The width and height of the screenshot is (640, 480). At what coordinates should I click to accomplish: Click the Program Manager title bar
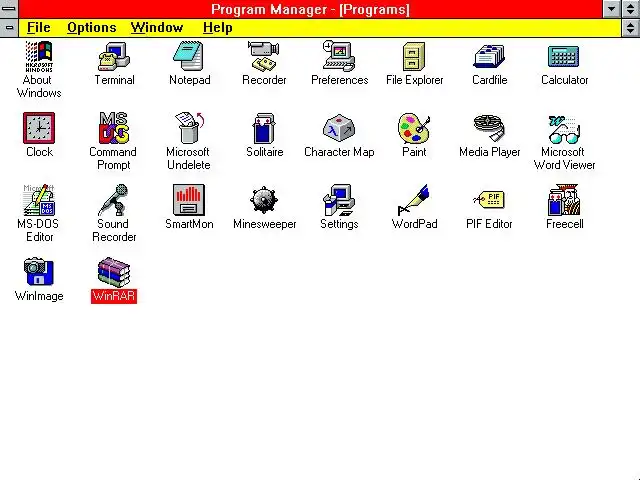pyautogui.click(x=310, y=9)
